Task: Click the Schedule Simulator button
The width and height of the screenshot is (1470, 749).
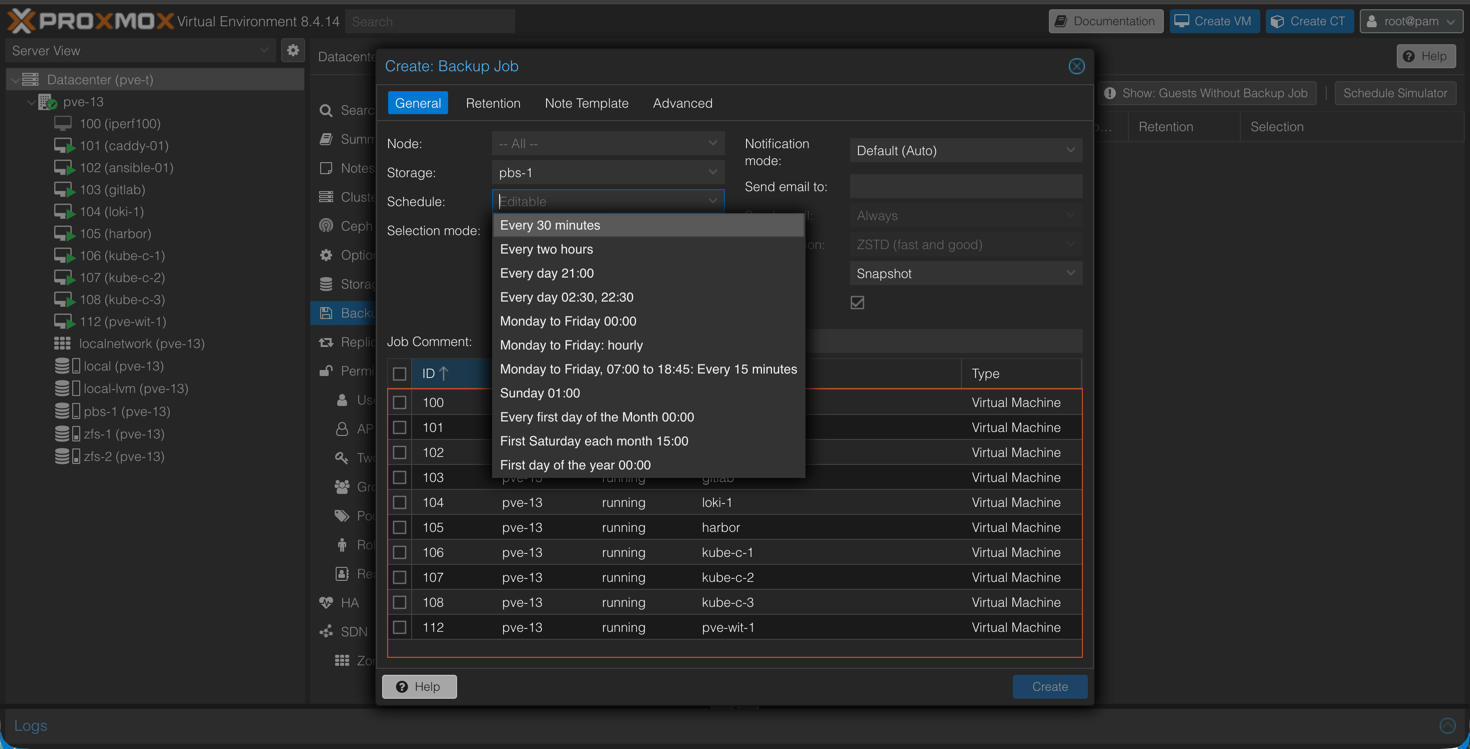Action: 1395,93
